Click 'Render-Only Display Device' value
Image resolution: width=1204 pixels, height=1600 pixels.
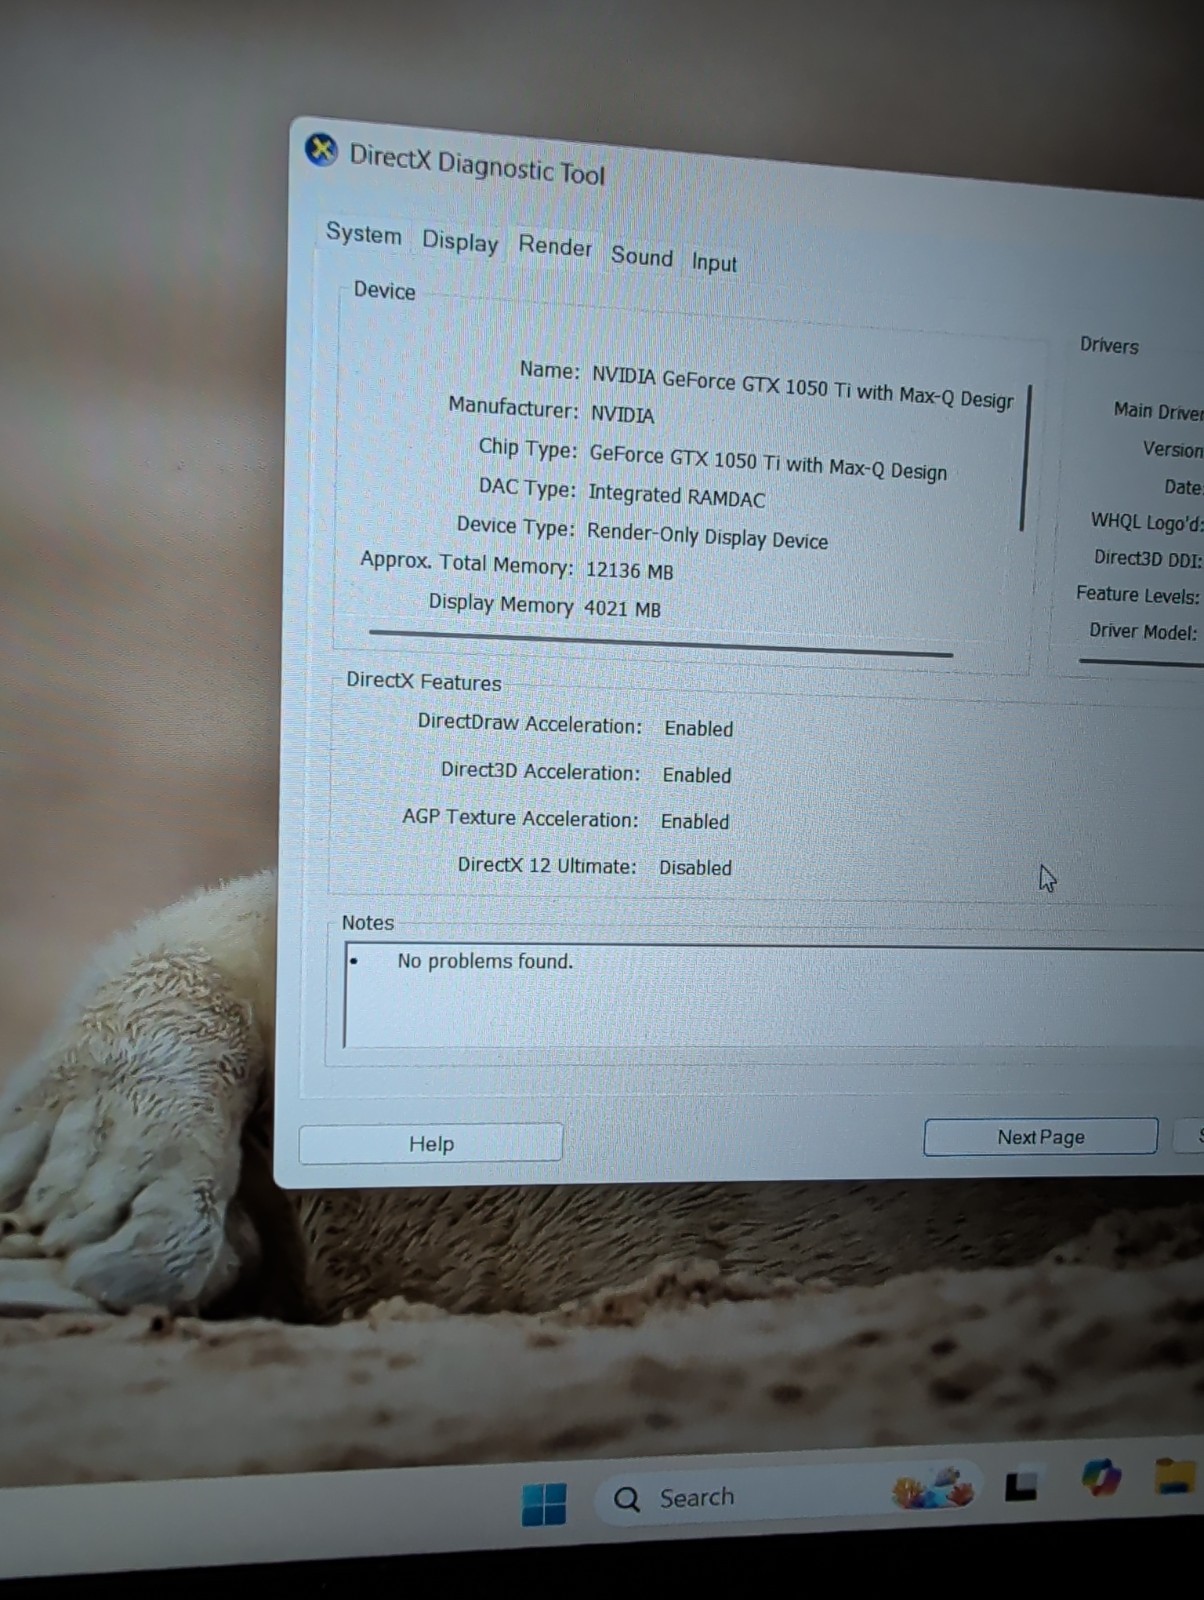(707, 536)
